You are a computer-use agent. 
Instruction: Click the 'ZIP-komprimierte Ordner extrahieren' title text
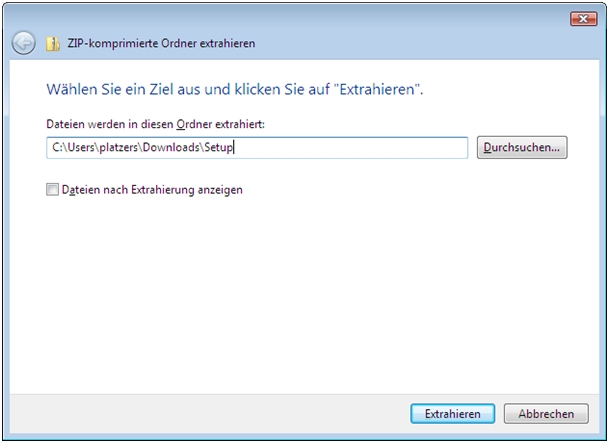[161, 44]
